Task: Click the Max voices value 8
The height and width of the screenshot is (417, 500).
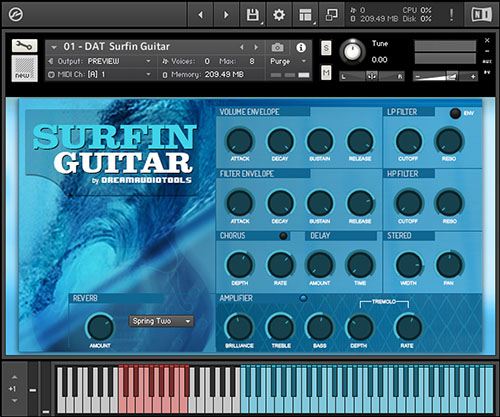Action: 252,61
